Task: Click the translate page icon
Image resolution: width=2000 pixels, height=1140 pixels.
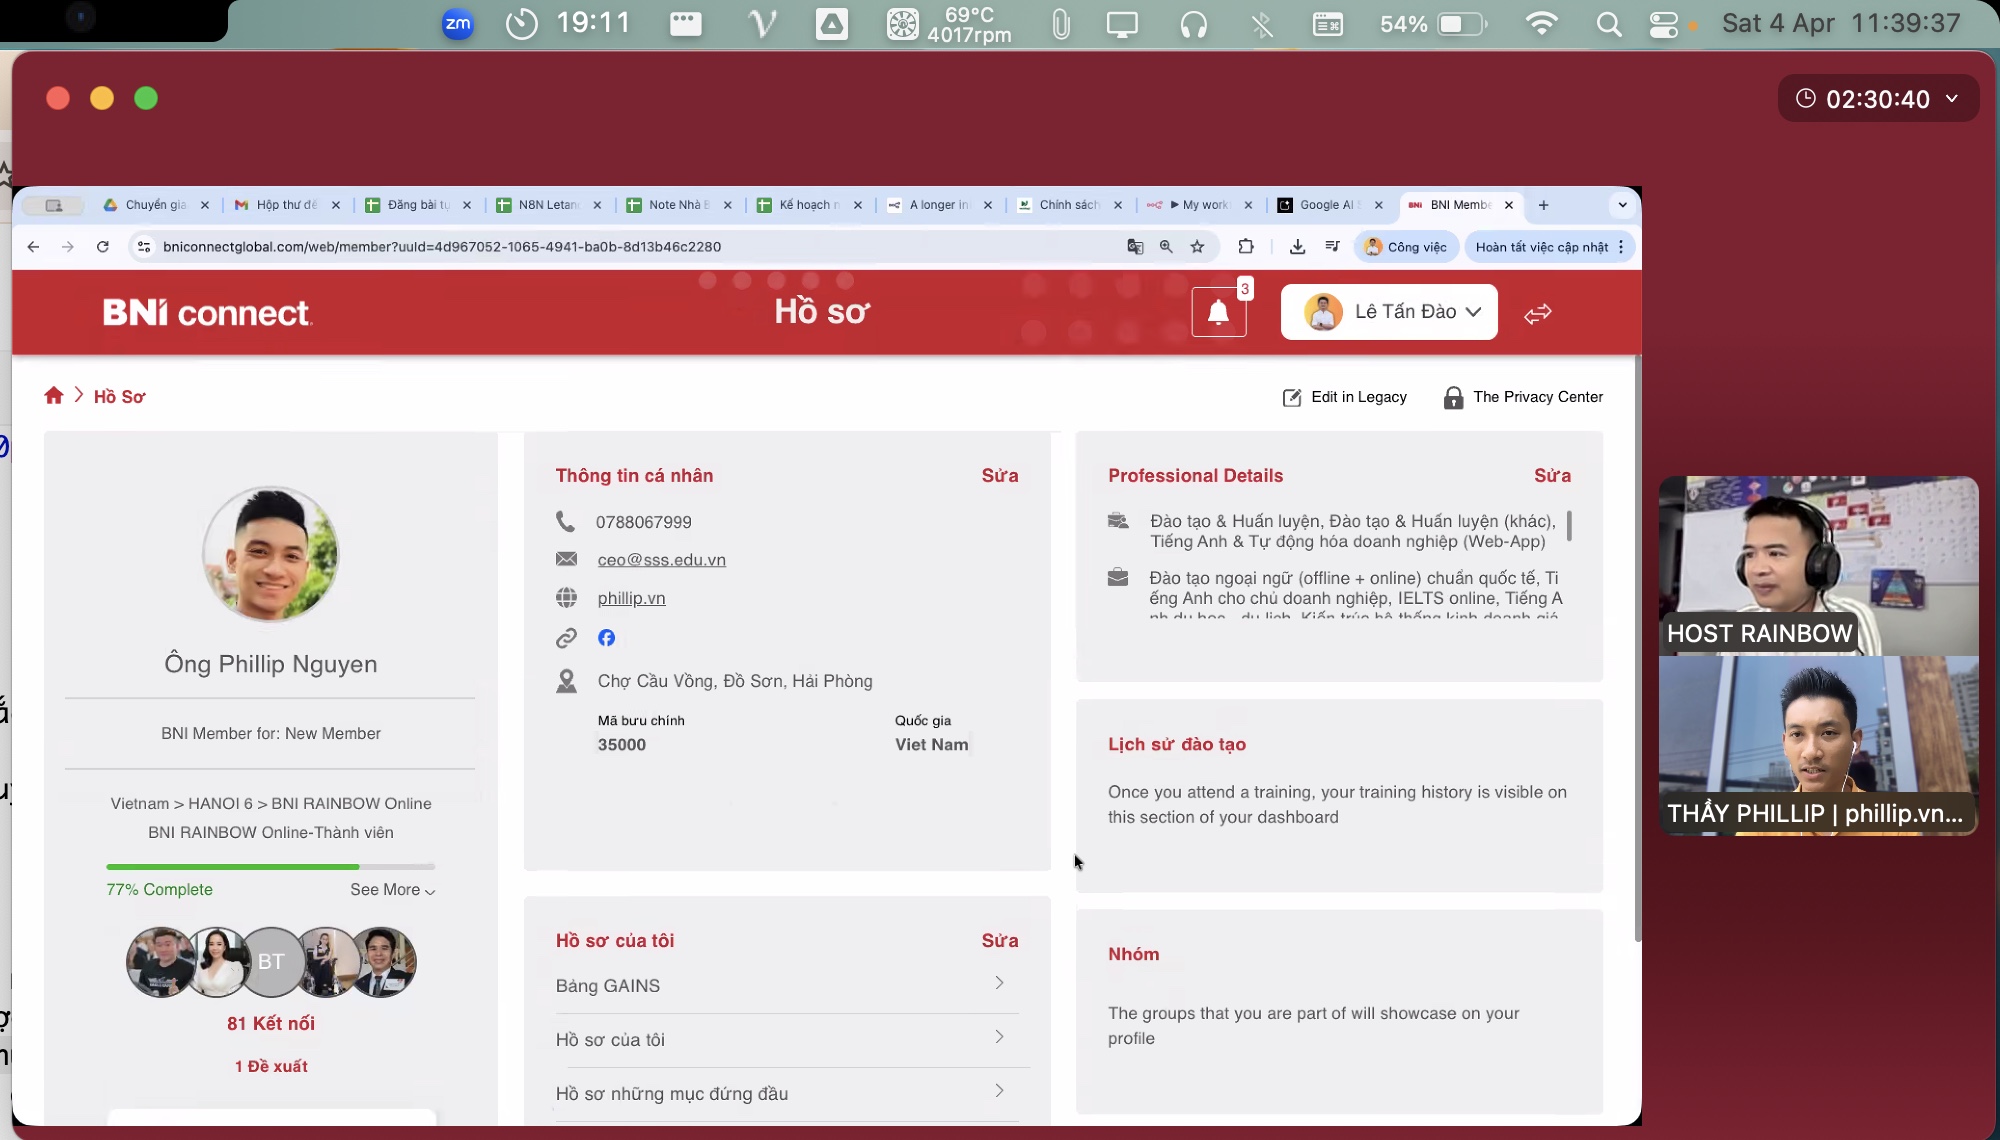Action: coord(1135,247)
